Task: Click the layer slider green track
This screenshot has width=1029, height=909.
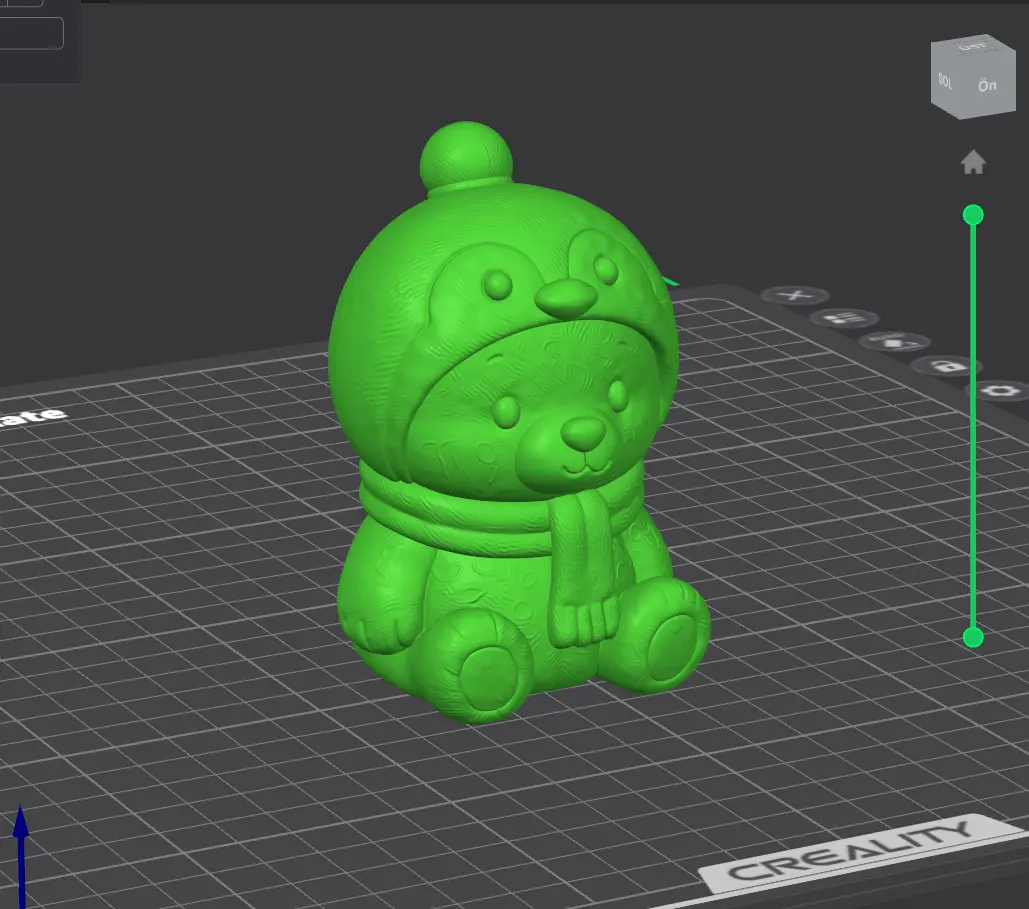Action: click(973, 425)
